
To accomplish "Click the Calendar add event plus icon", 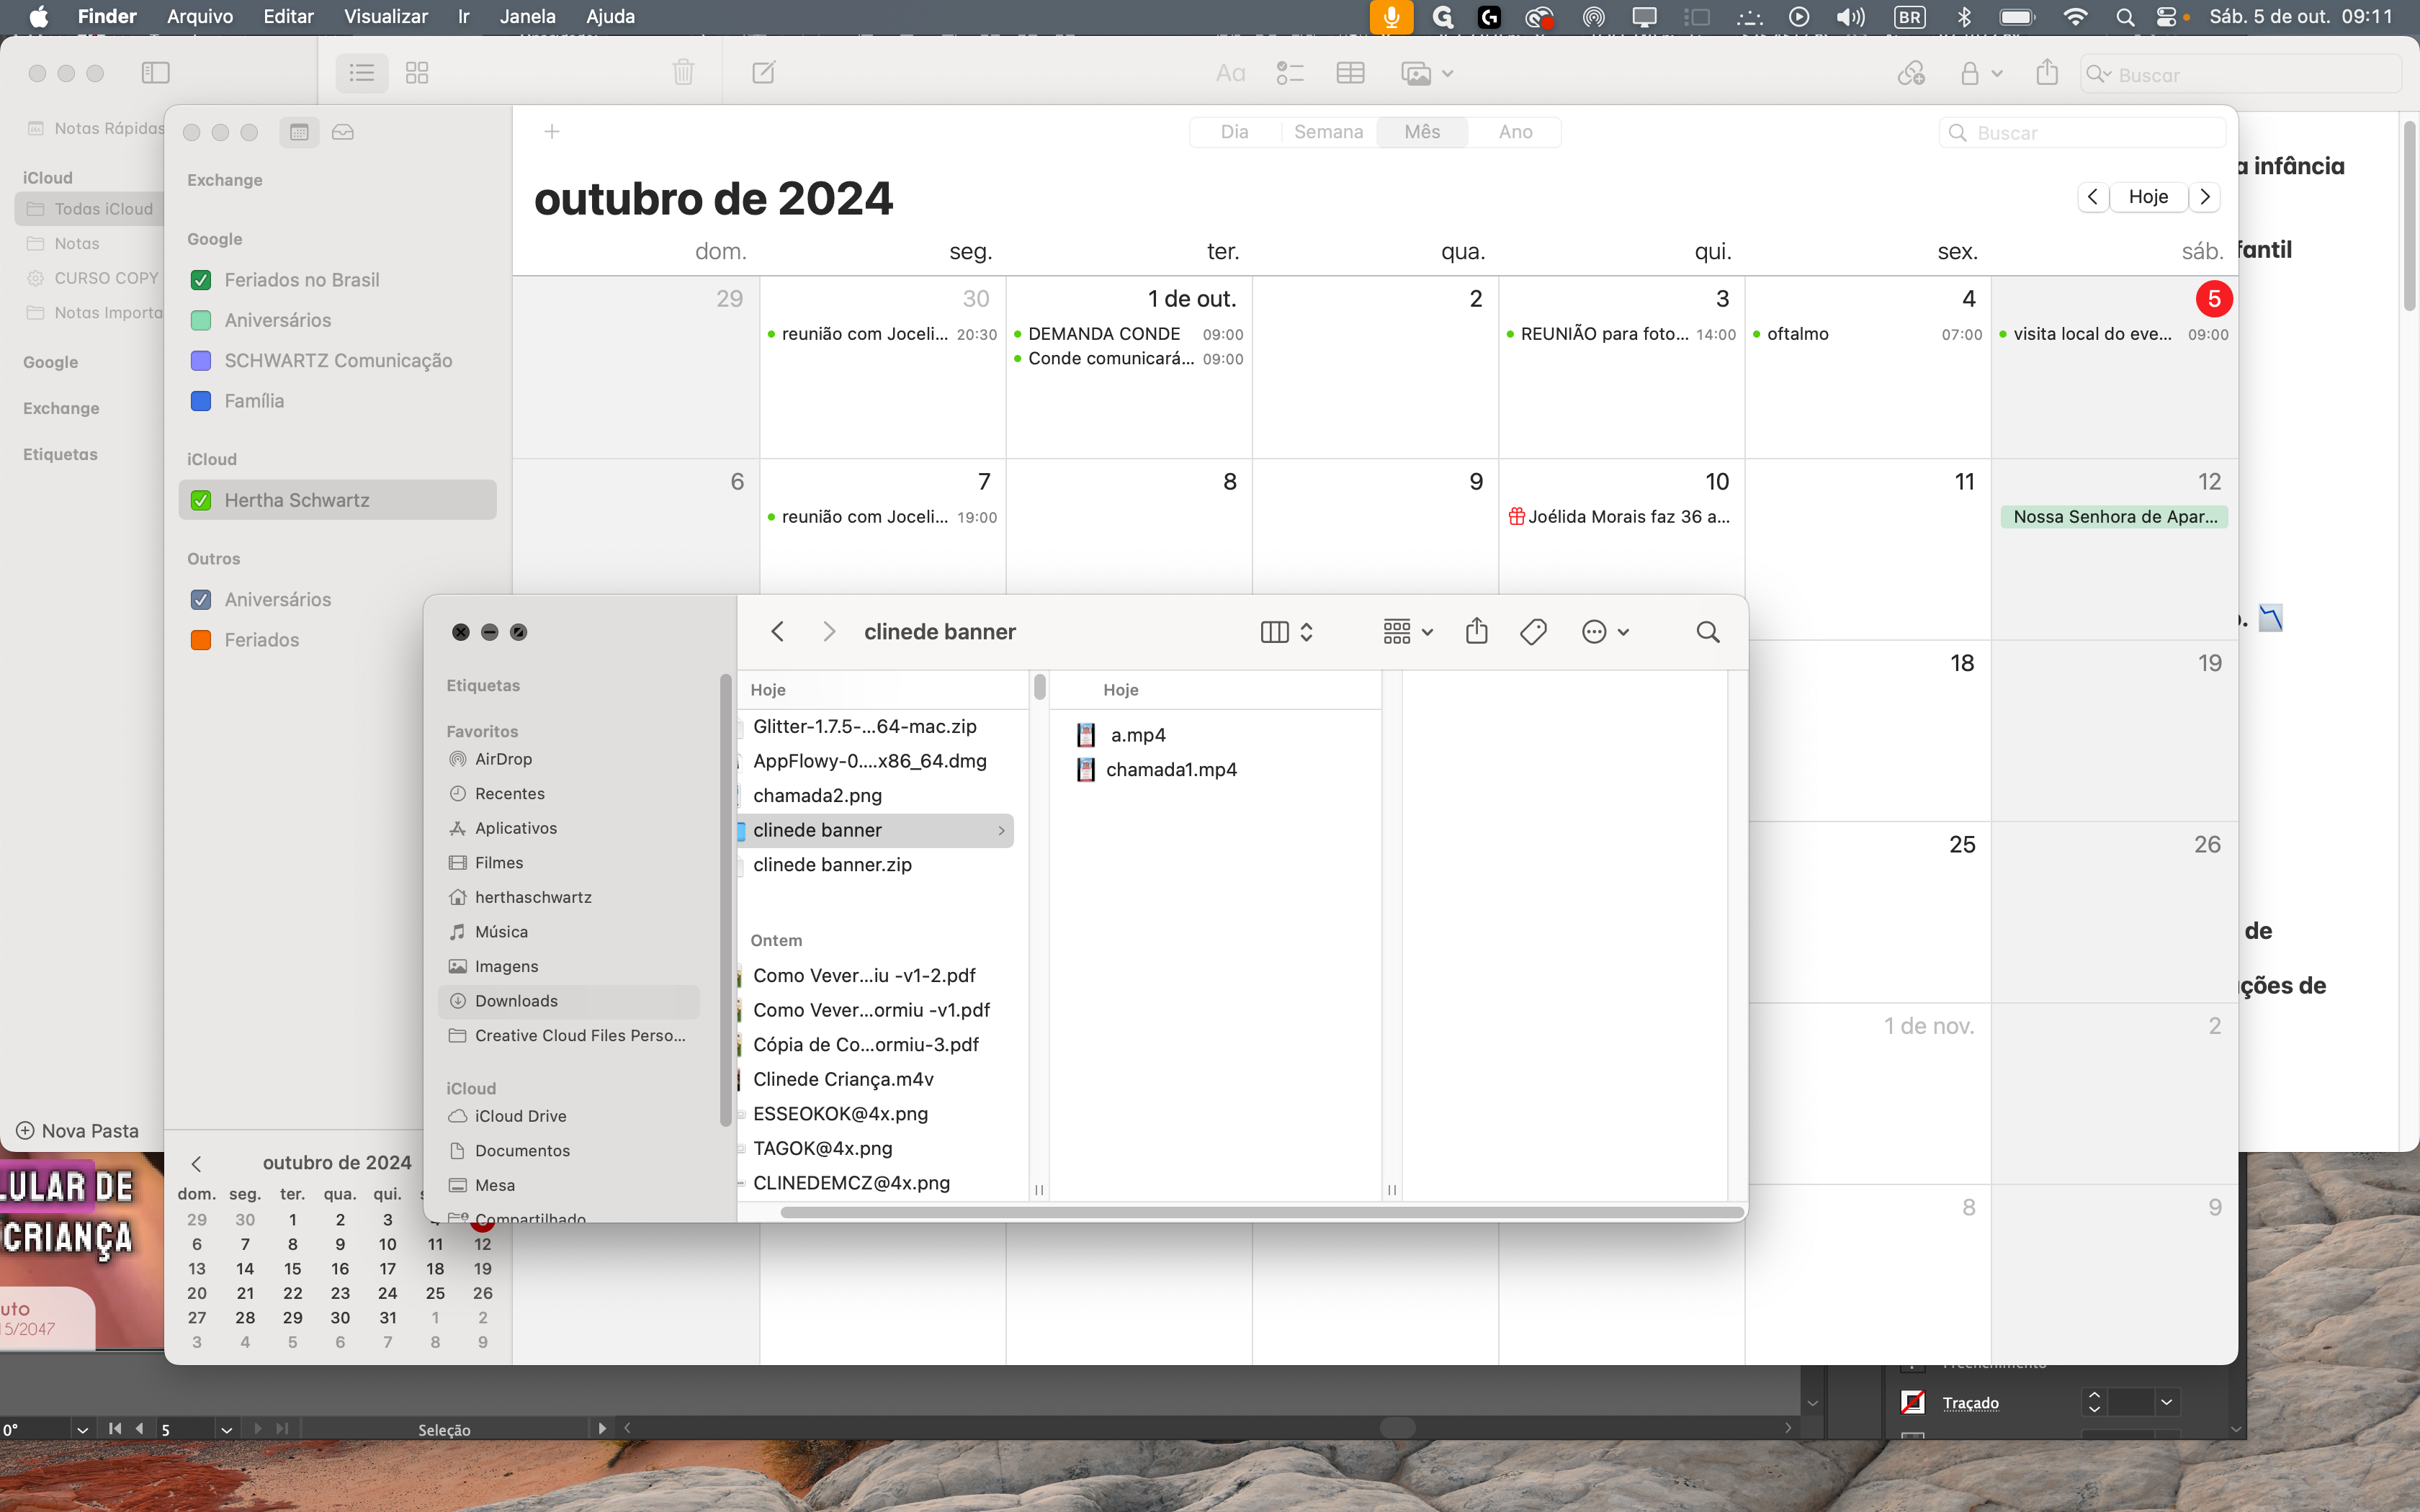I will (551, 132).
